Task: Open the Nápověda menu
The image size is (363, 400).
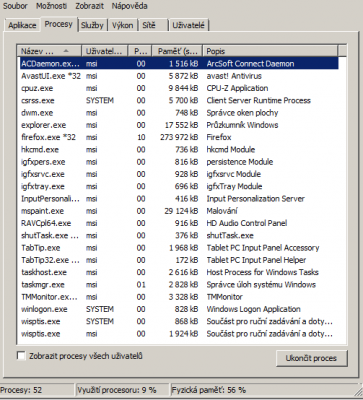Action: (x=129, y=6)
